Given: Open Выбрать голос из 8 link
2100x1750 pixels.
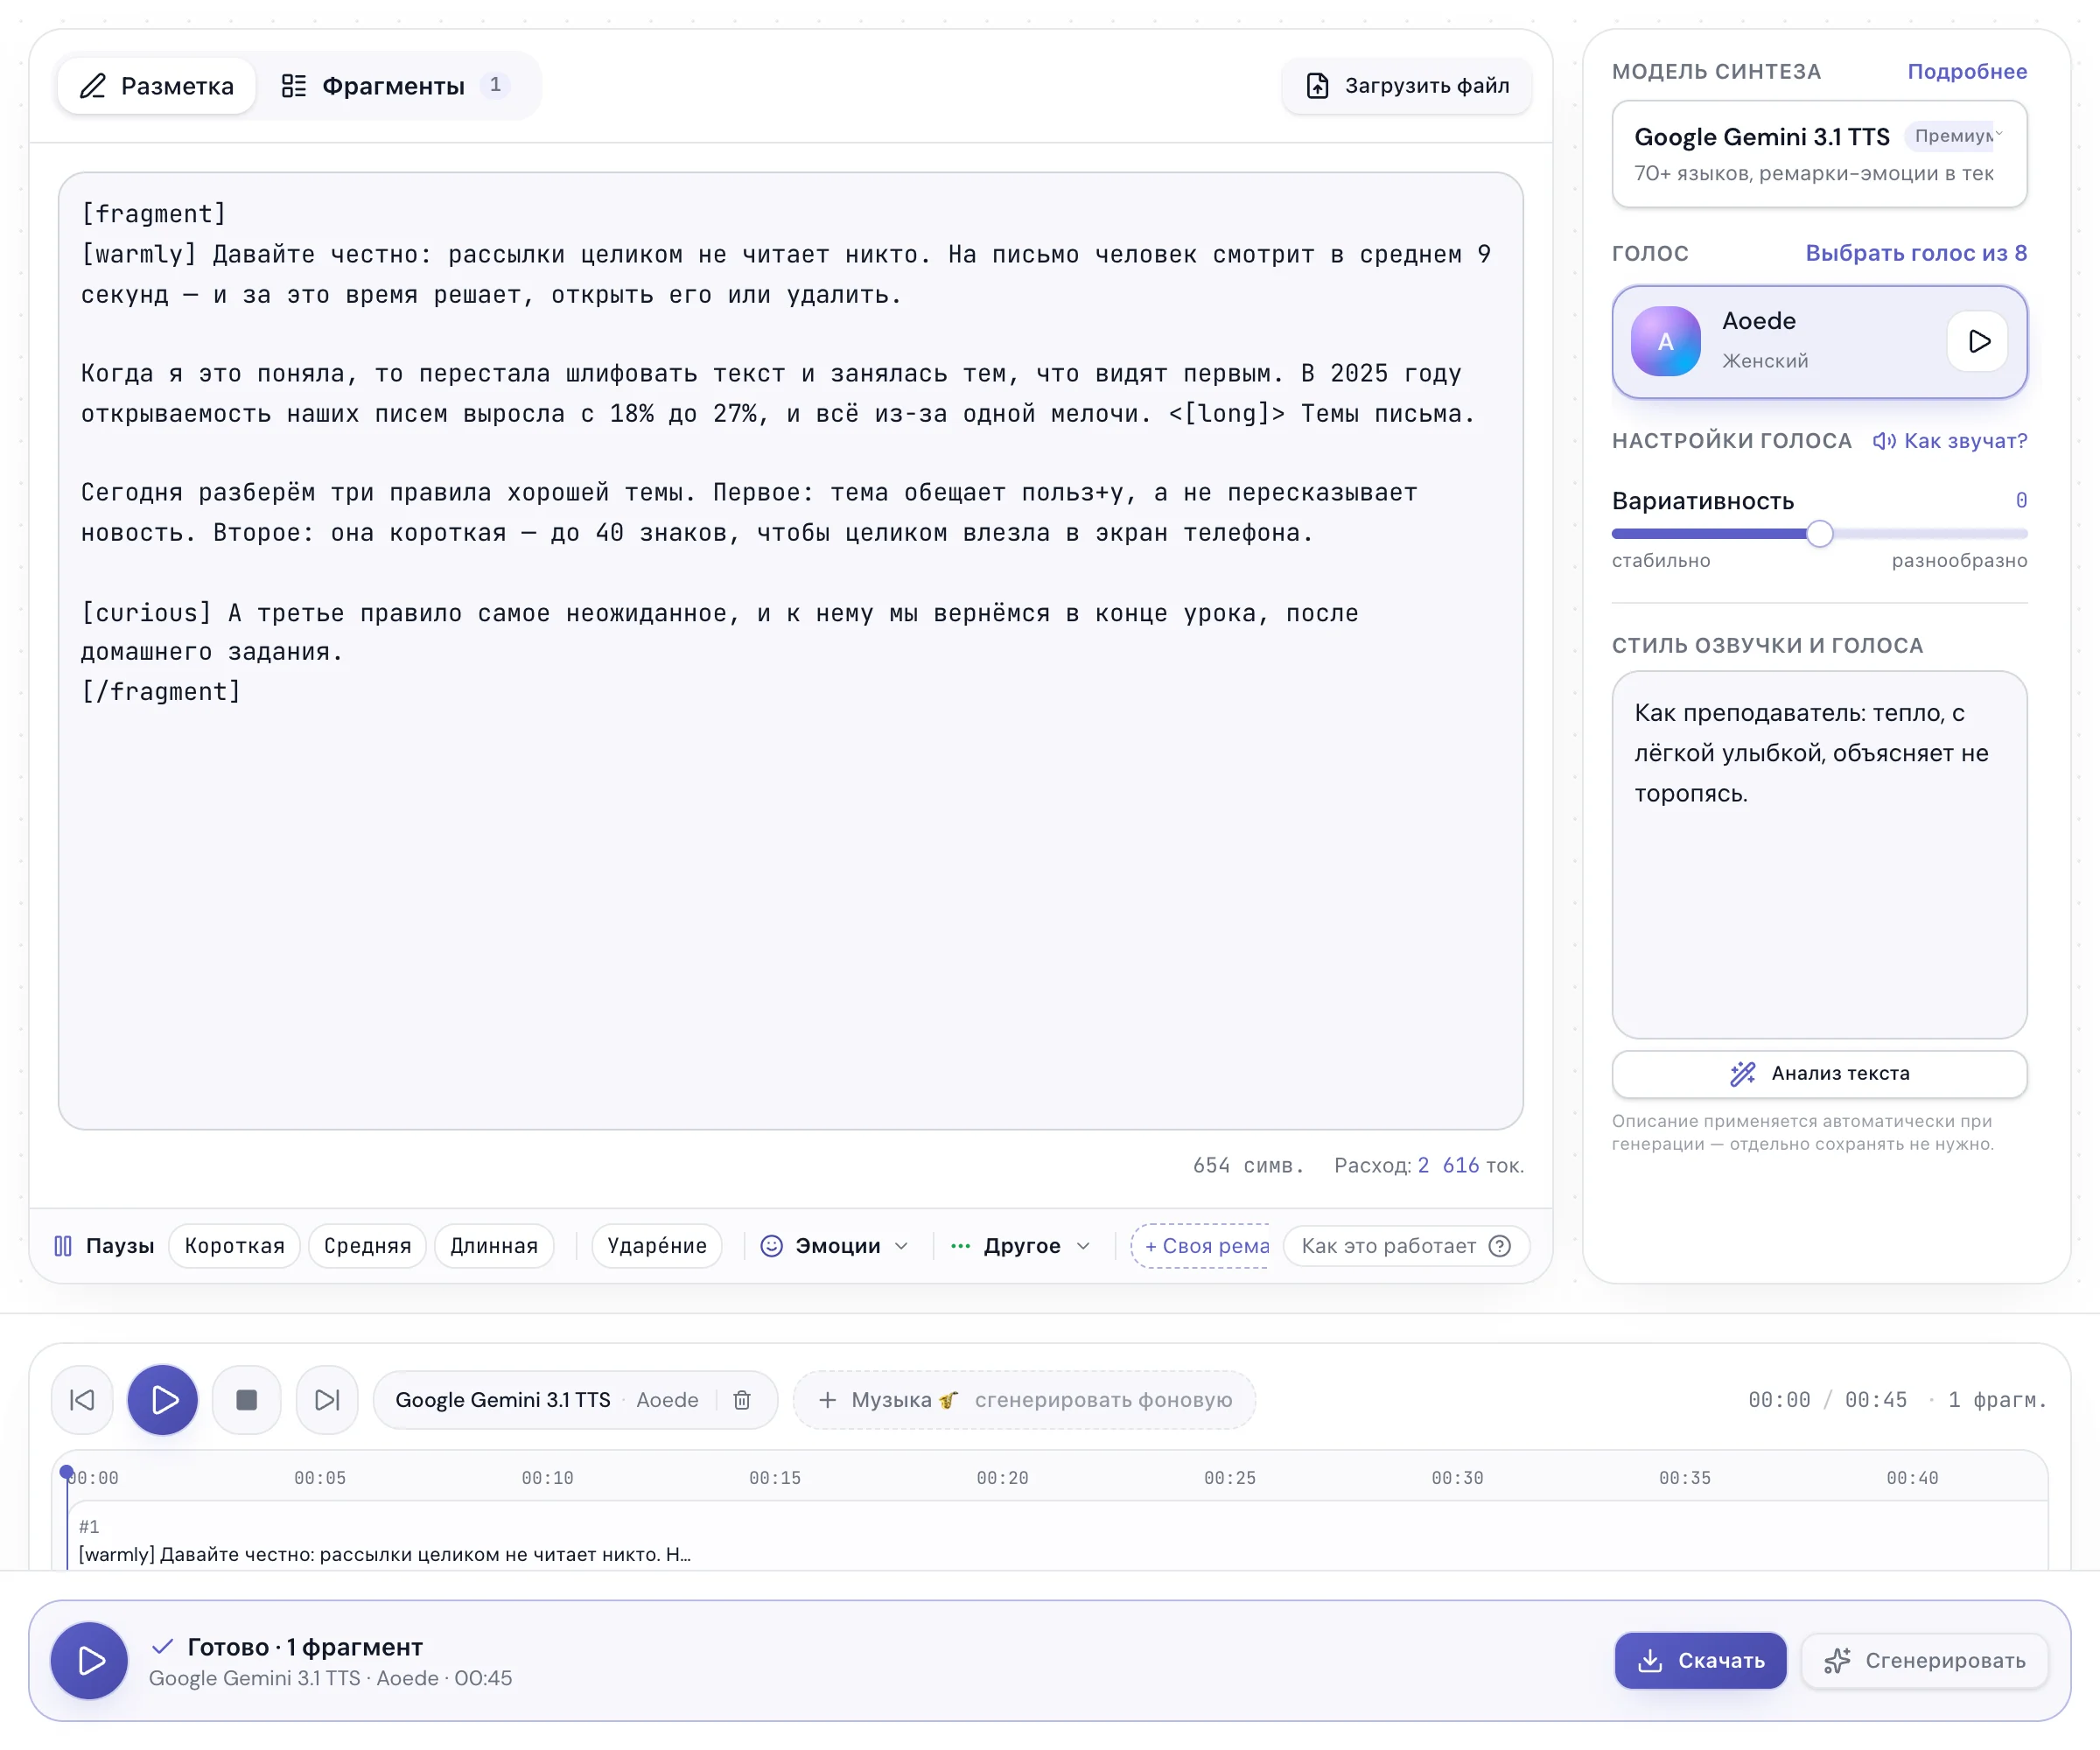Looking at the screenshot, I should pos(1916,253).
